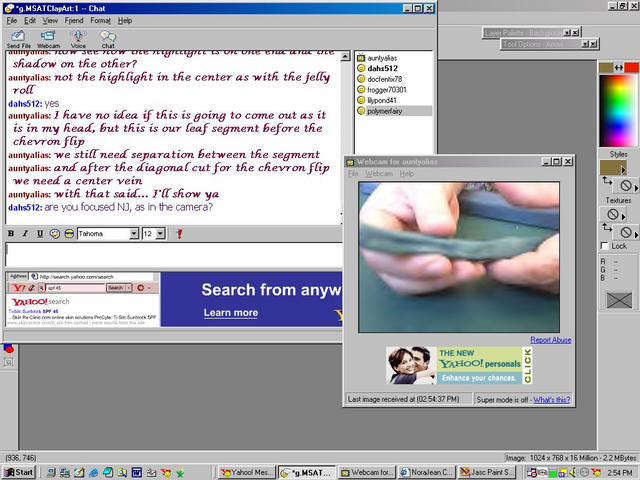Click the clock showing 2:54 PM

(620, 473)
